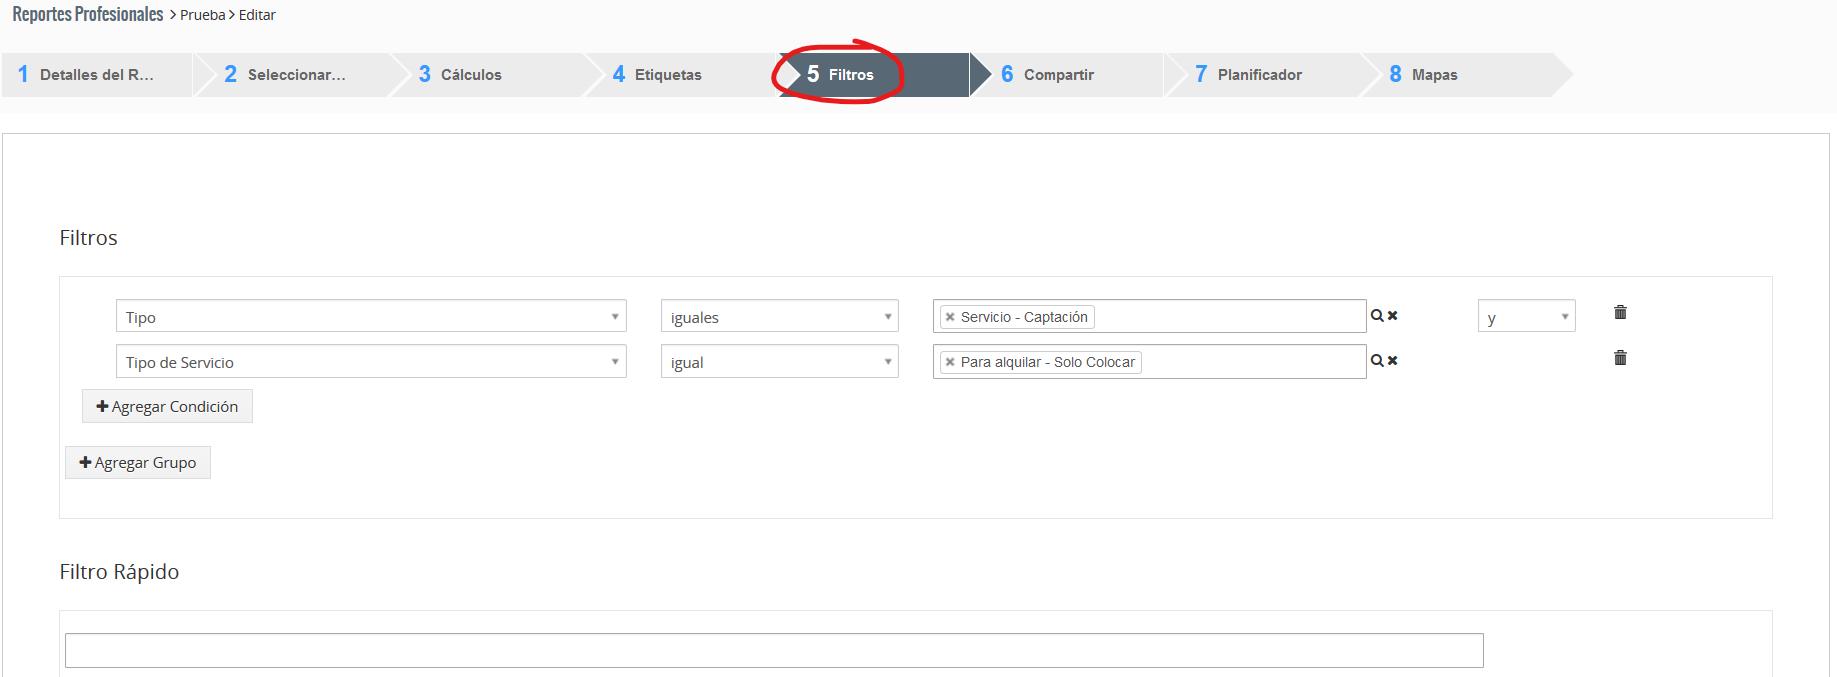Image resolution: width=1837 pixels, height=677 pixels.
Task: Click the Agregar Condición button
Action: coord(167,407)
